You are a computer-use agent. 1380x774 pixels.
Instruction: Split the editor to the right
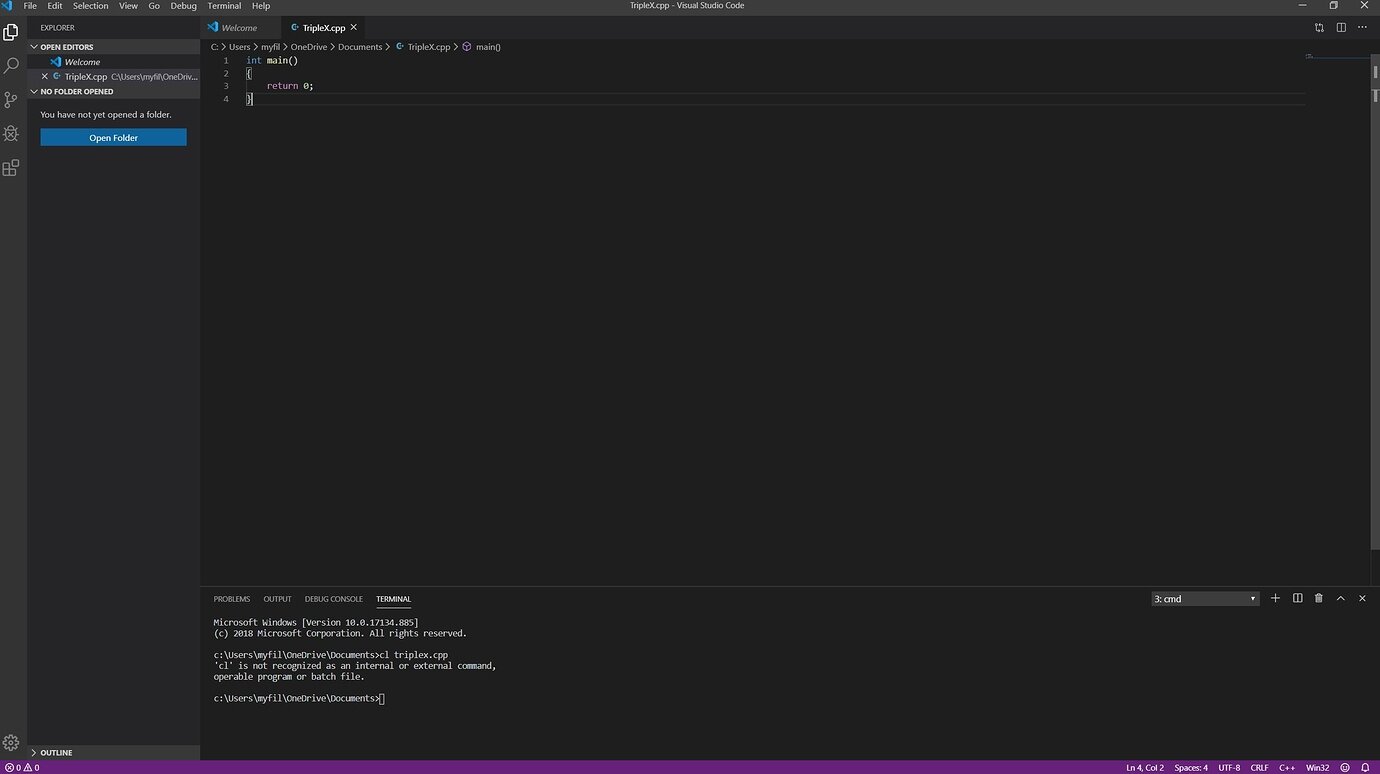[x=1341, y=28]
